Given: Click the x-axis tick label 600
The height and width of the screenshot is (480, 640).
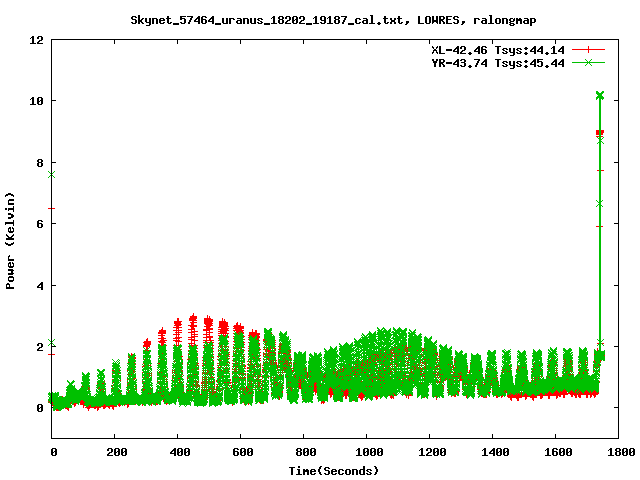Looking at the screenshot, I should pyautogui.click(x=243, y=452).
